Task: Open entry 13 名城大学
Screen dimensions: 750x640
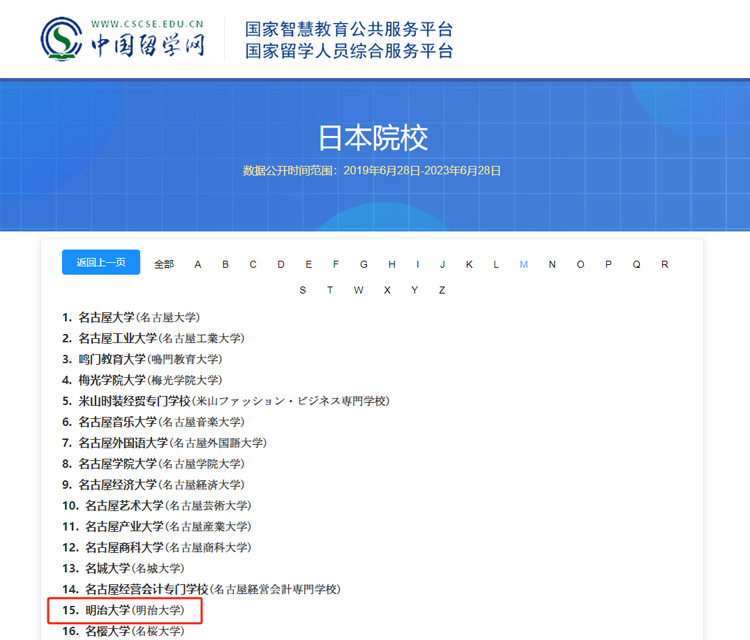Action: tap(123, 568)
